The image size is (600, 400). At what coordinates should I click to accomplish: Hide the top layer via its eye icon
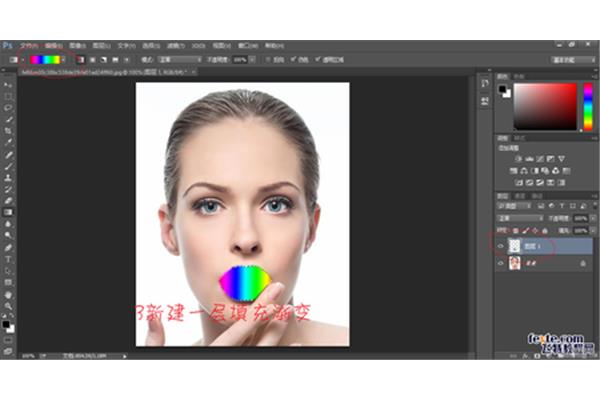(x=501, y=246)
